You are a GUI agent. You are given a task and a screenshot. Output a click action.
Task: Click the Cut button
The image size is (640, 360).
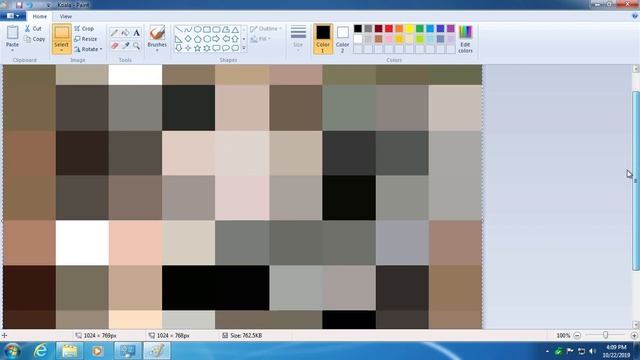33,29
